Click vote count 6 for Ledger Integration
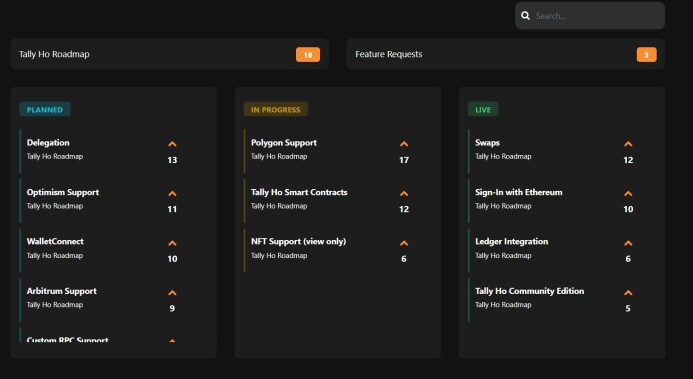 pyautogui.click(x=628, y=259)
